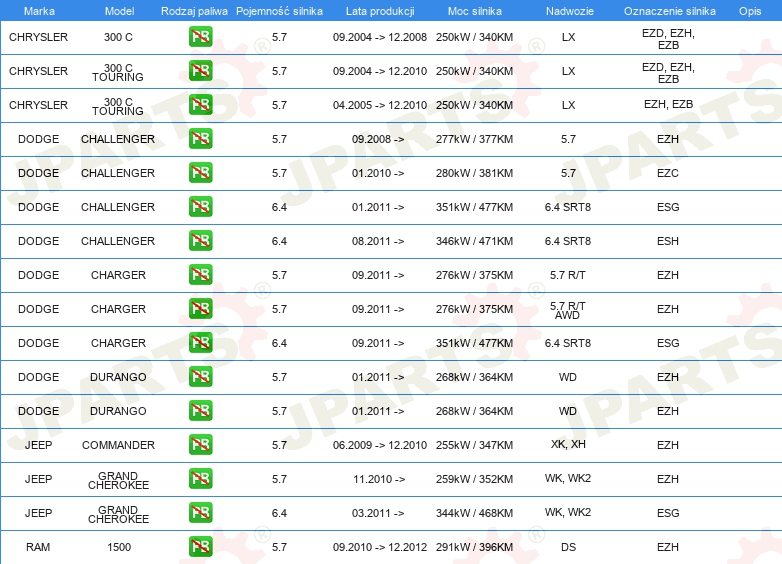This screenshot has width=782, height=564.
Task: Select the COMMANDER model cell
Action: 118,445
